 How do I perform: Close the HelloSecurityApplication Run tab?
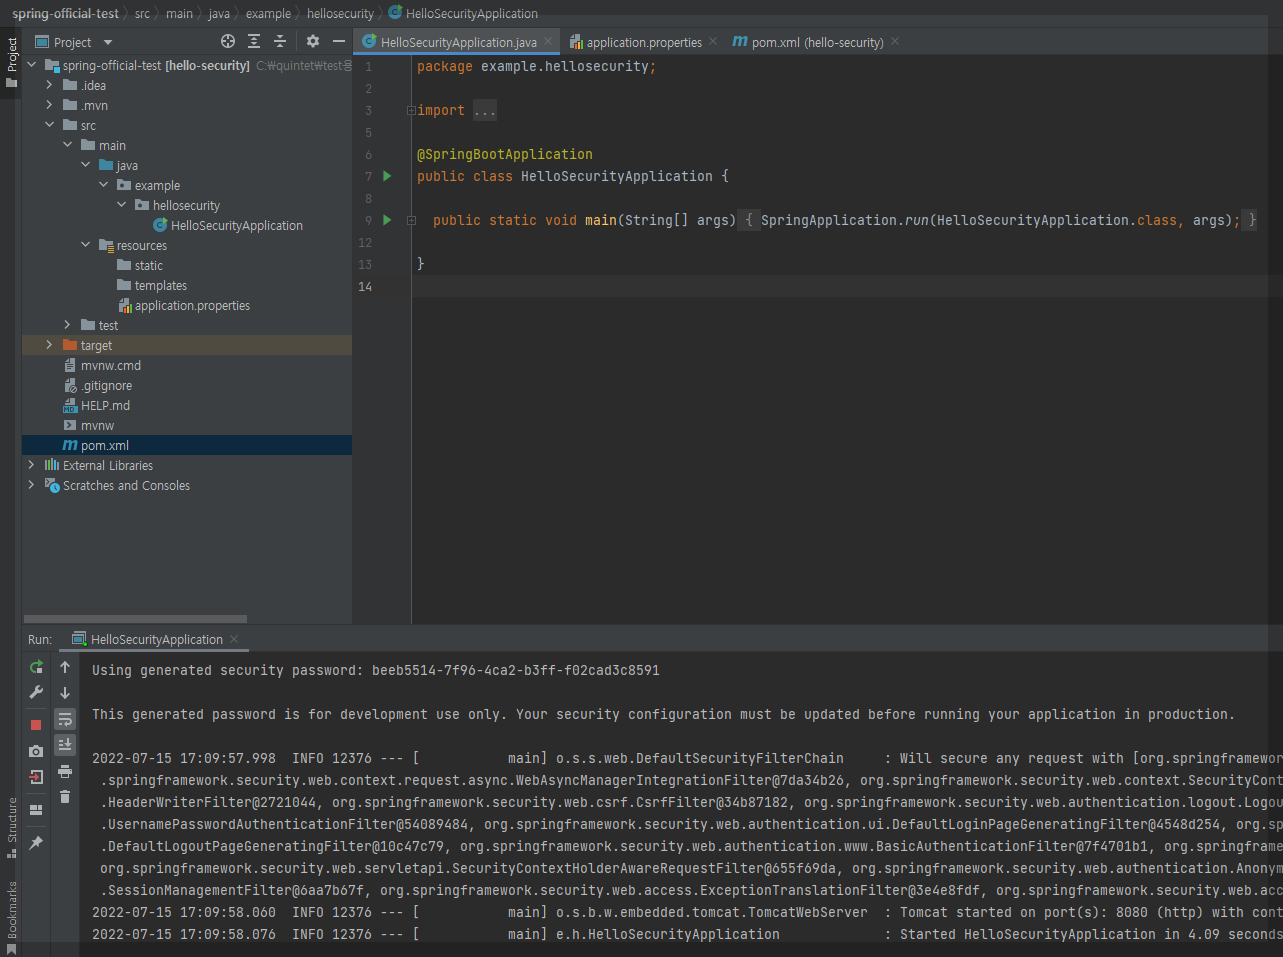pyautogui.click(x=234, y=639)
